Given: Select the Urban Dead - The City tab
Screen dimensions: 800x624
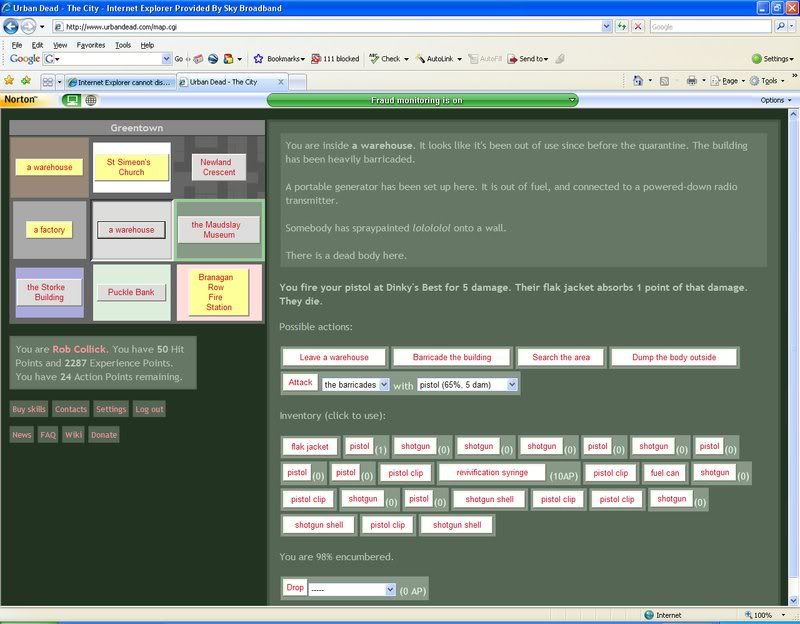Looking at the screenshot, I should tap(232, 82).
